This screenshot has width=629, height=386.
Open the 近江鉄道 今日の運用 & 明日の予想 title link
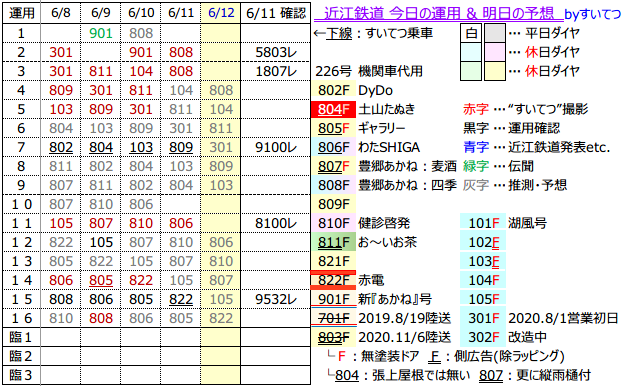pyautogui.click(x=438, y=13)
